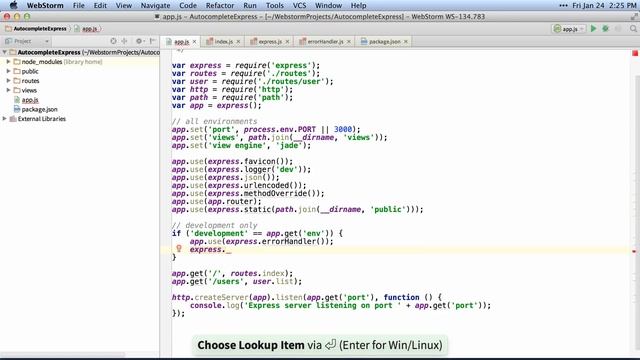Run app.js with the green play button
This screenshot has height=360, width=640.
pos(593,29)
